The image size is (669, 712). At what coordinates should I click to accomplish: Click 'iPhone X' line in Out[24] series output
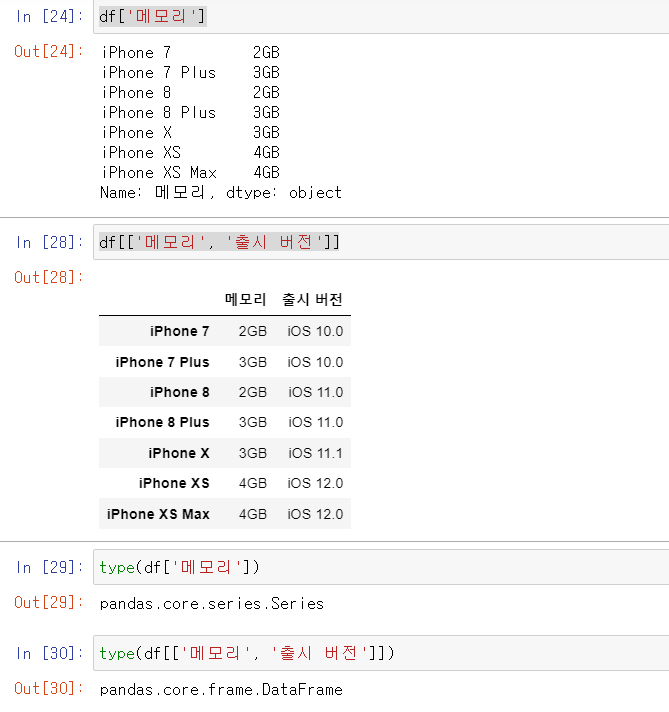point(190,132)
